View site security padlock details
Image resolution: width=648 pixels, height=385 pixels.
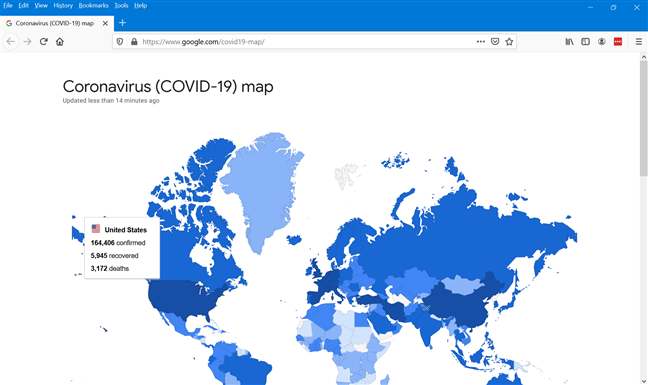pyautogui.click(x=134, y=42)
